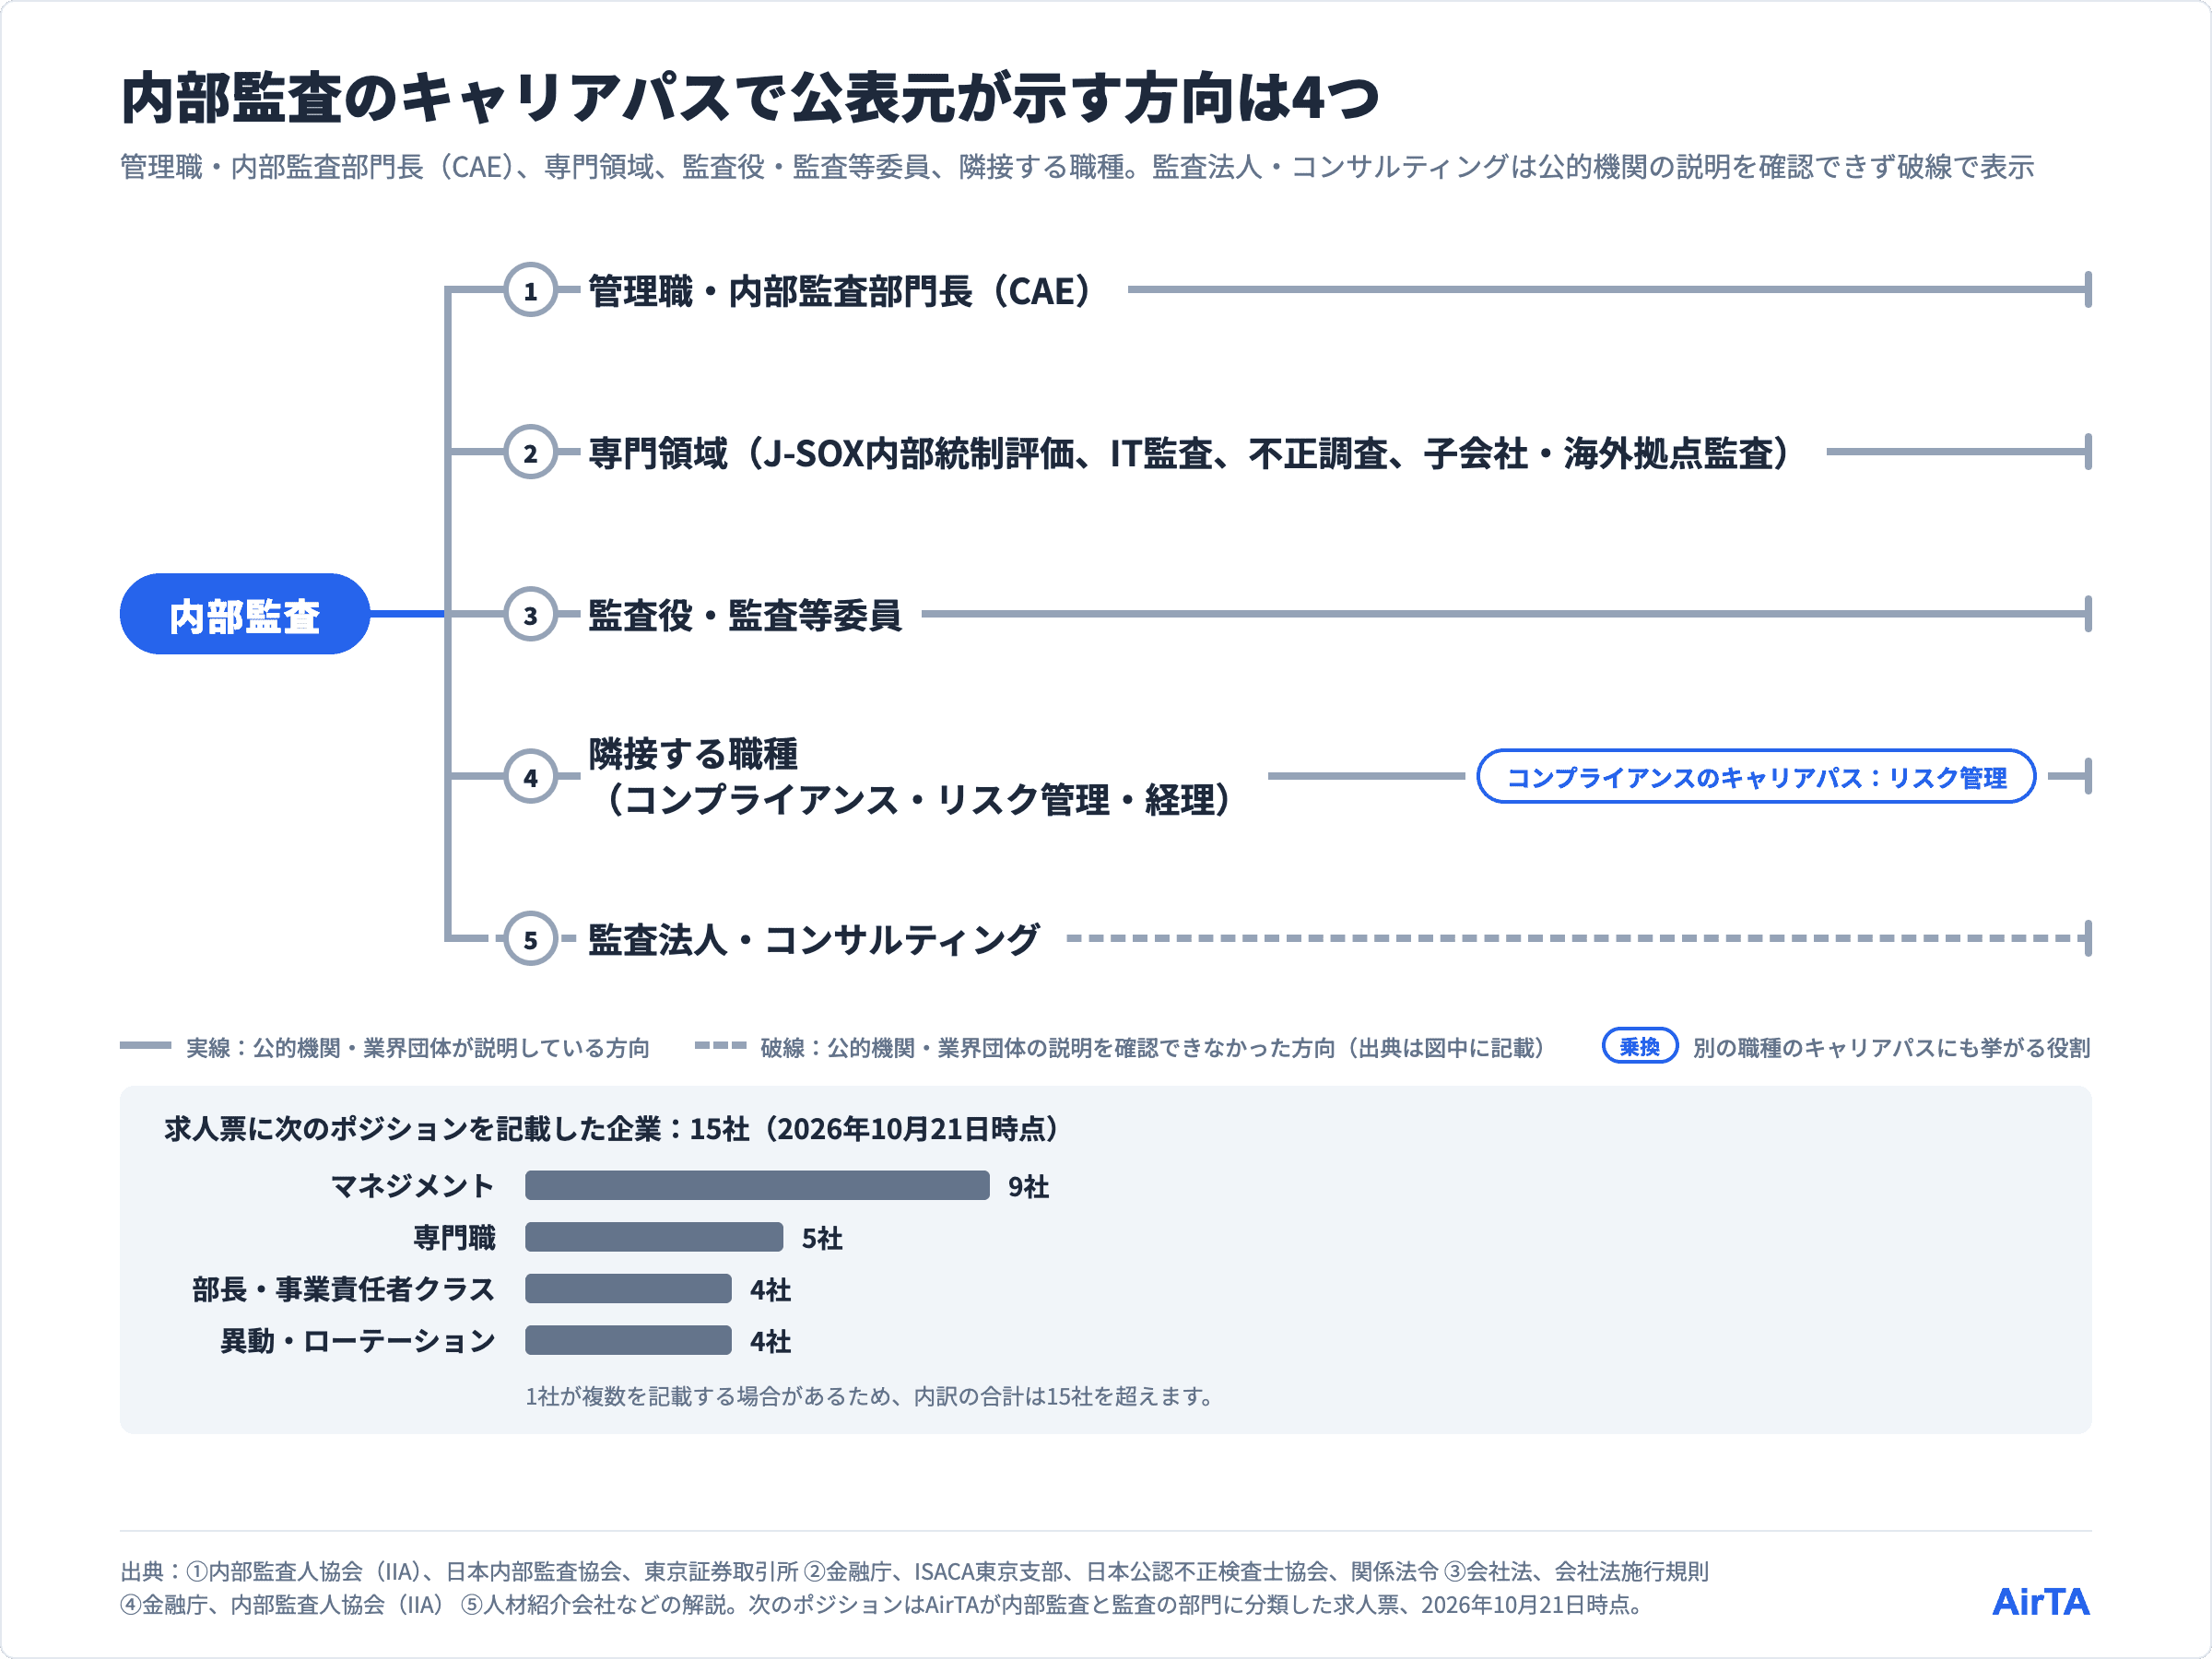The image size is (2212, 1659).
Task: Select 管理職・内部監査部門長(CAE) branch label
Action: point(841,291)
